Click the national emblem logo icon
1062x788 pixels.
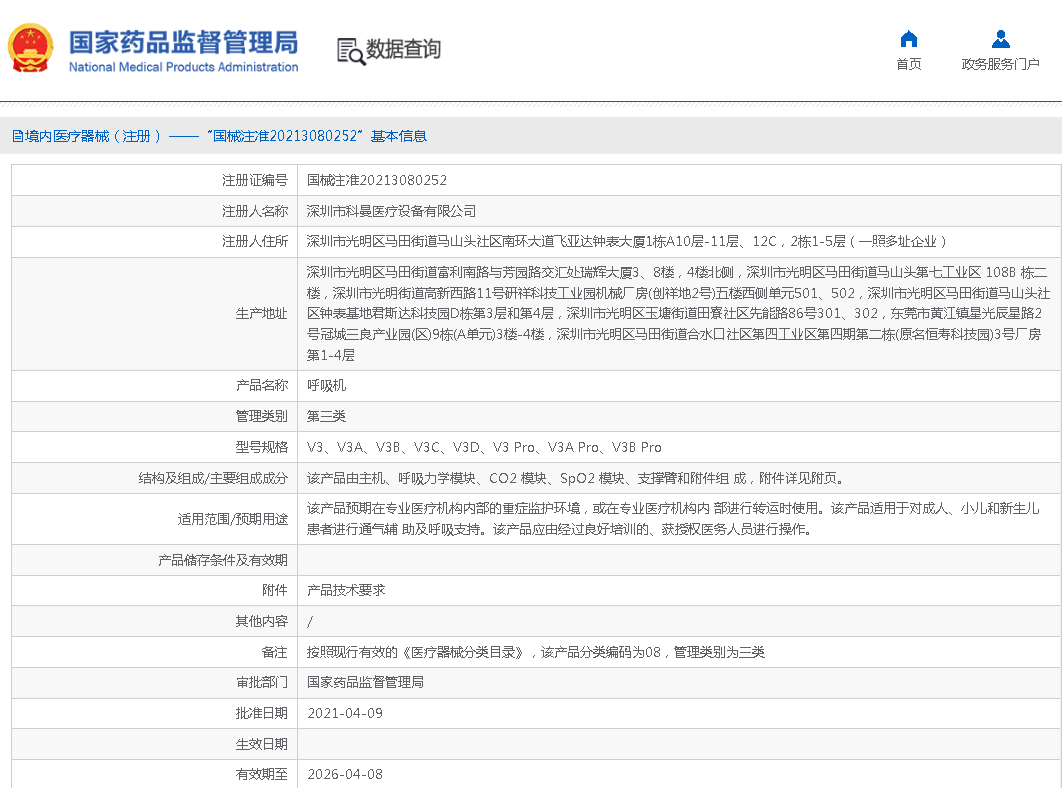(30, 49)
